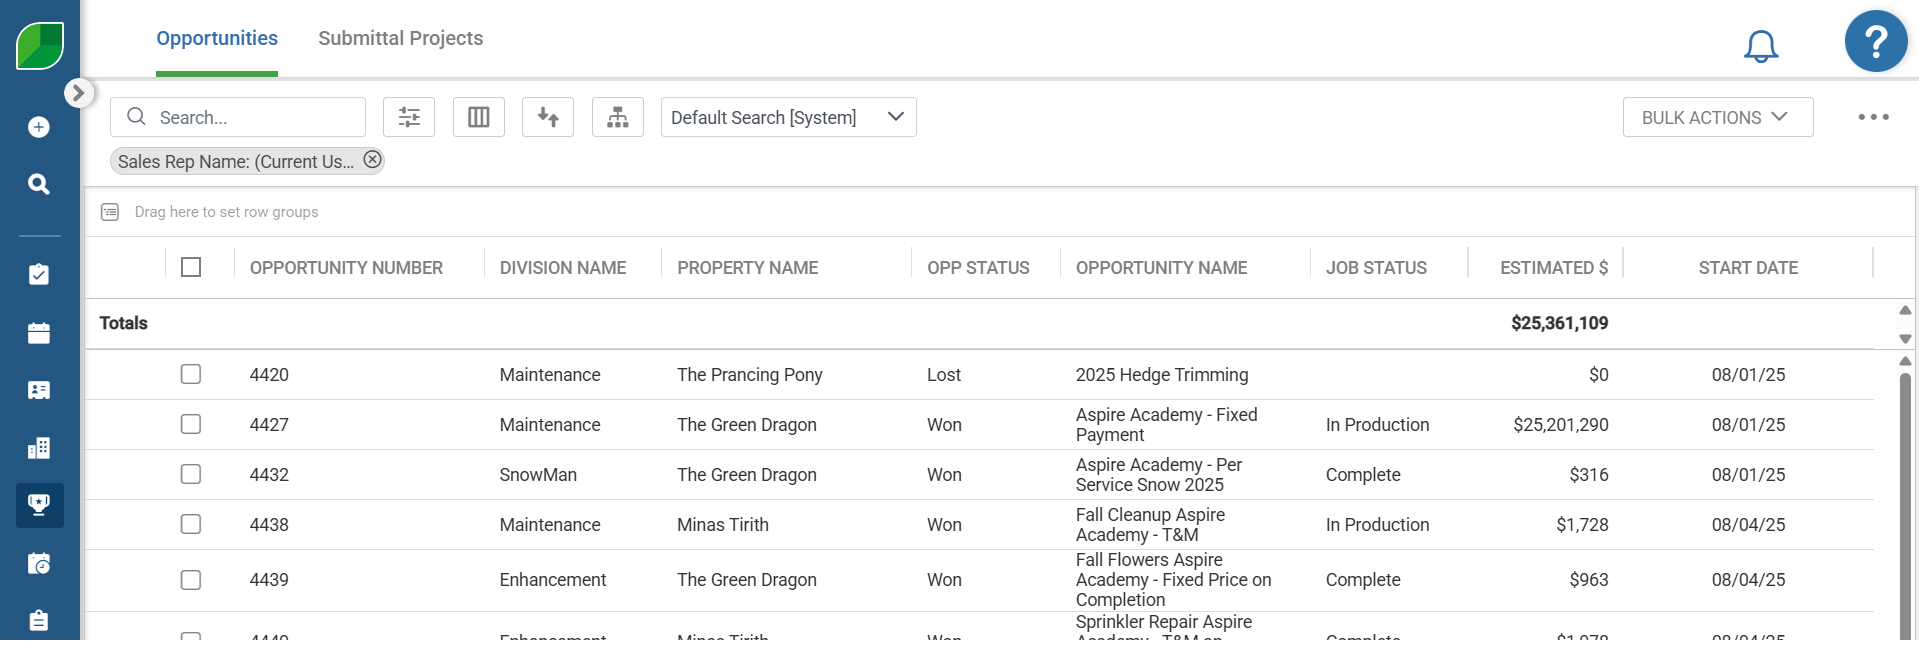Switch to the Submittal Projects tab
The height and width of the screenshot is (648, 1919).
[x=400, y=38]
